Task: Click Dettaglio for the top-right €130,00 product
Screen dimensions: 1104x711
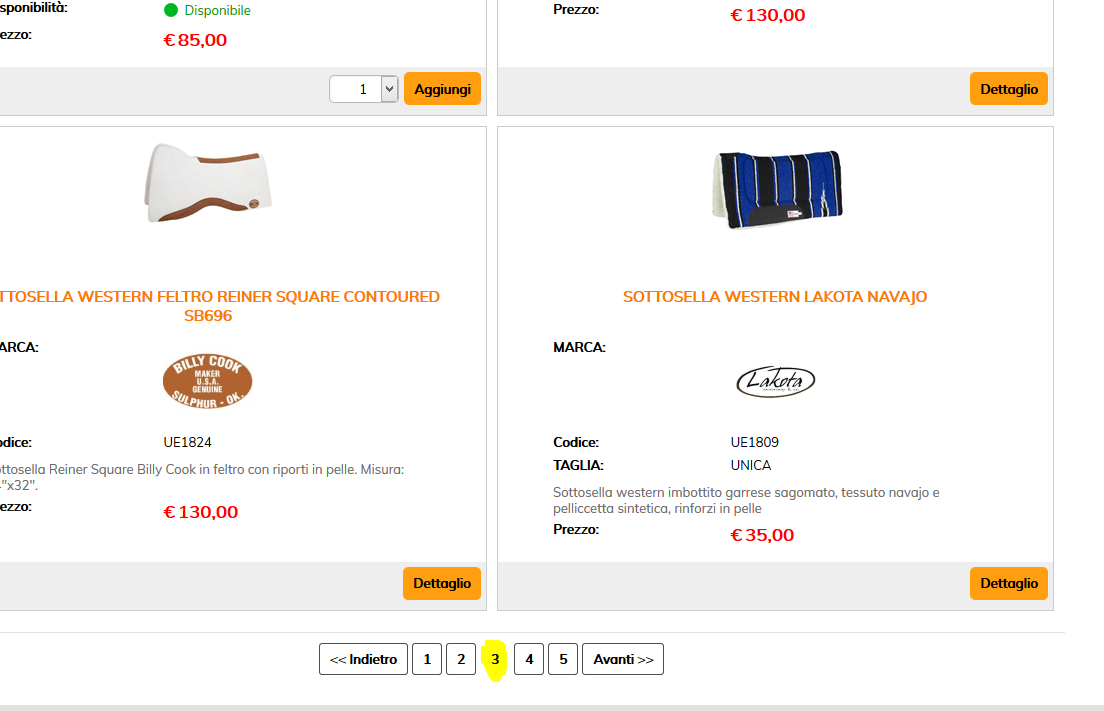Action: coord(1008,89)
